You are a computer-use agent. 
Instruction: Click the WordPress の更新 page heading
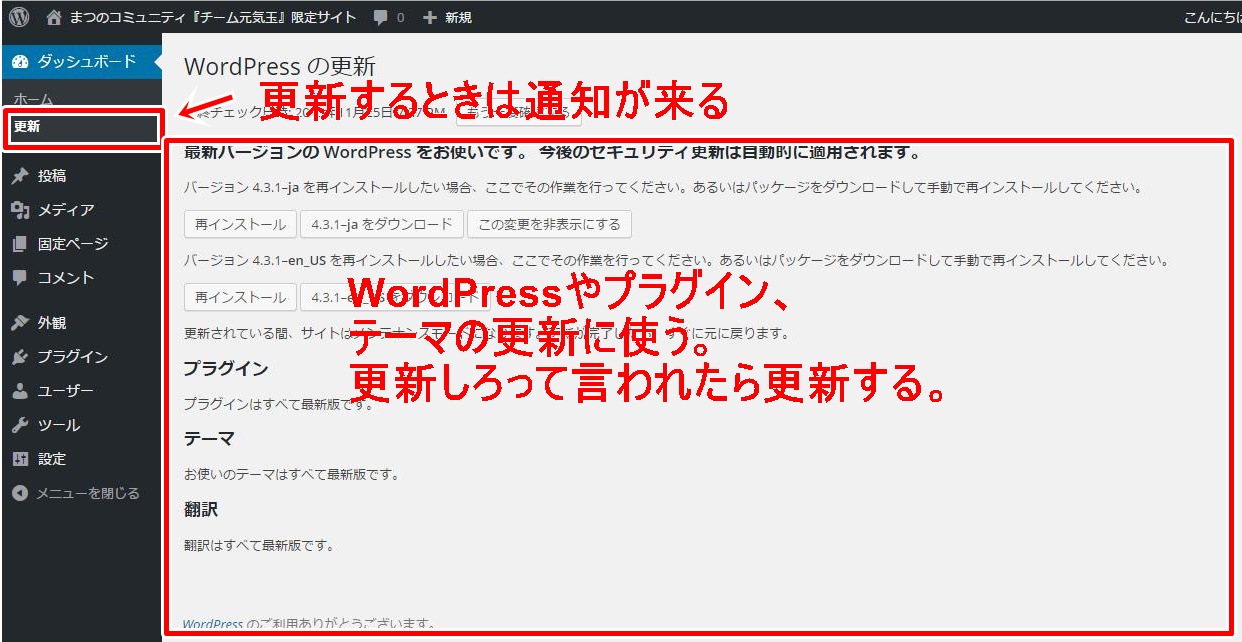[x=280, y=67]
